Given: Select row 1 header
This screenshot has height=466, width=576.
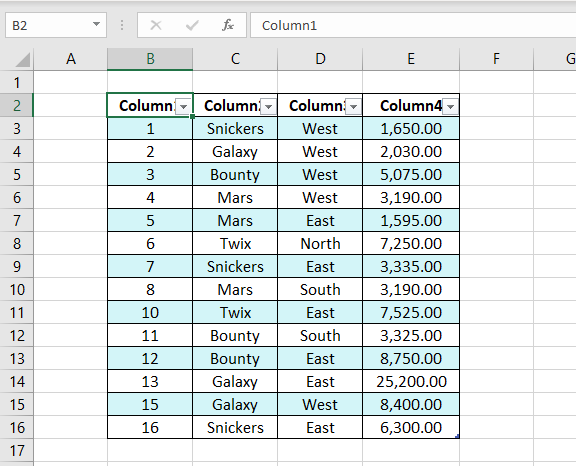Looking at the screenshot, I should pyautogui.click(x=17, y=82).
